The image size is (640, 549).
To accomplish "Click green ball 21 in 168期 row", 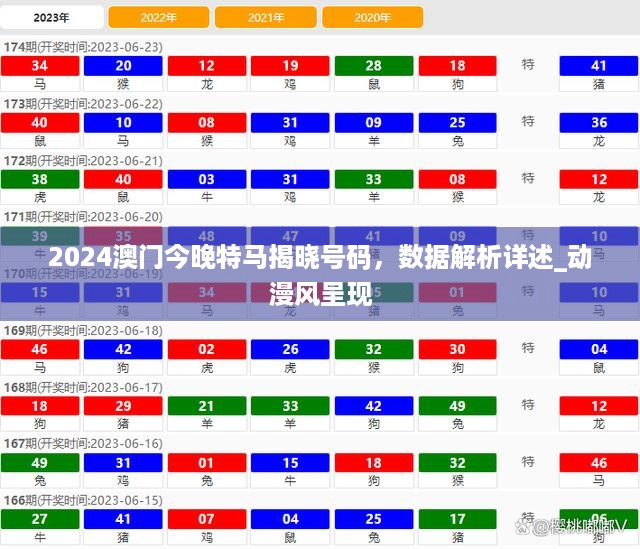I will [207, 406].
